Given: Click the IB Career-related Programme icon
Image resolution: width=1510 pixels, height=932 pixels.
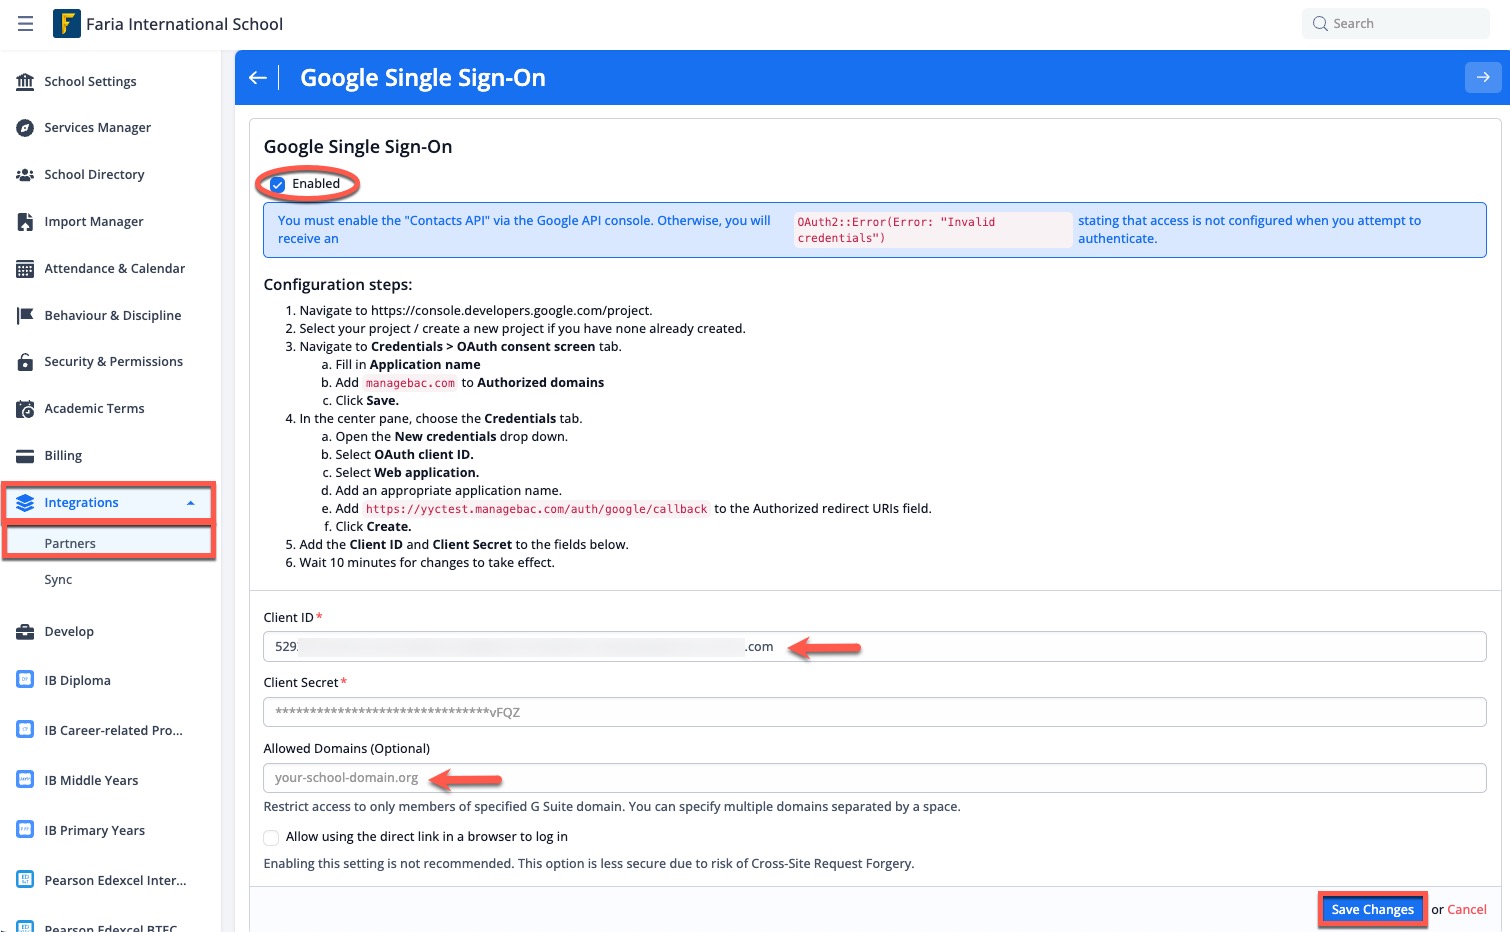Looking at the screenshot, I should pos(25,730).
